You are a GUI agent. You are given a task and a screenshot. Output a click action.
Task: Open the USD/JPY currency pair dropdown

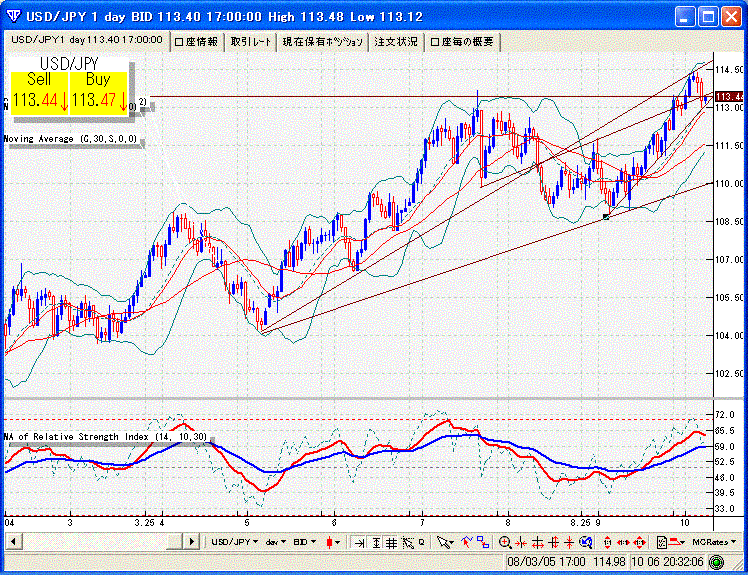(233, 542)
